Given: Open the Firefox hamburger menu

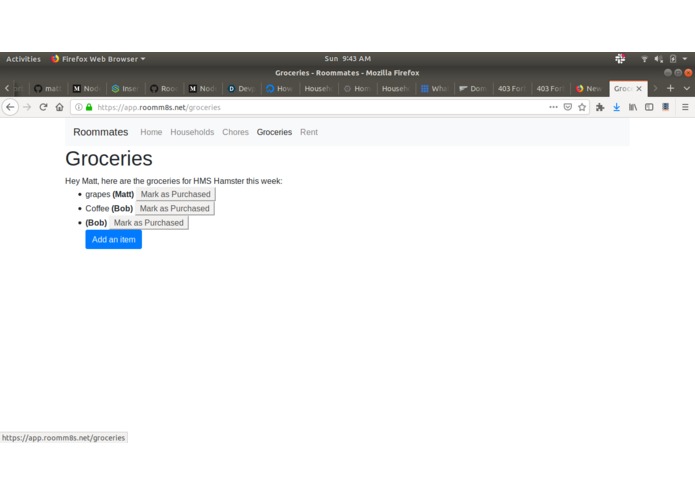Looking at the screenshot, I should click(685, 107).
